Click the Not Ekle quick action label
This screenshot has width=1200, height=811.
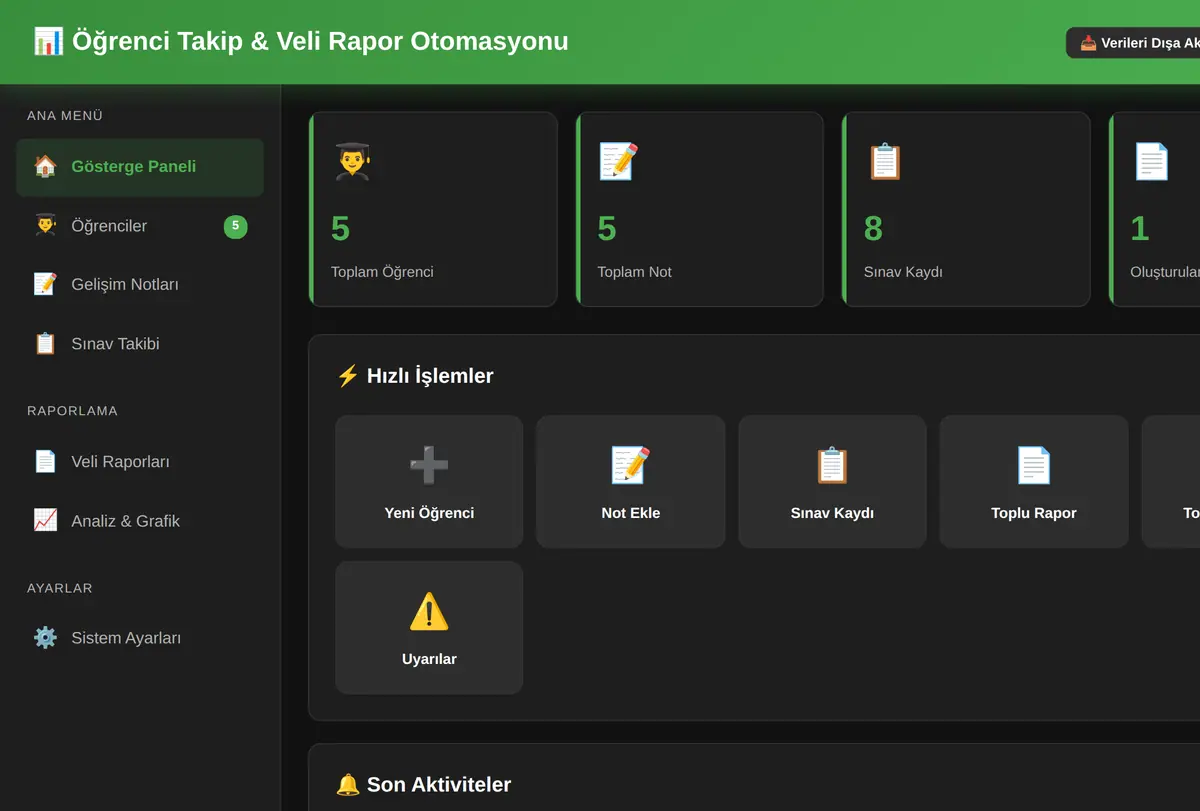tap(631, 513)
